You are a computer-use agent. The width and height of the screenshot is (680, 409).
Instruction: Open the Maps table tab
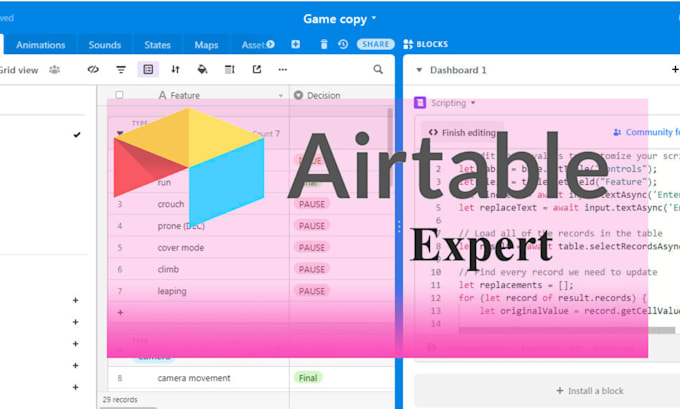(x=206, y=45)
